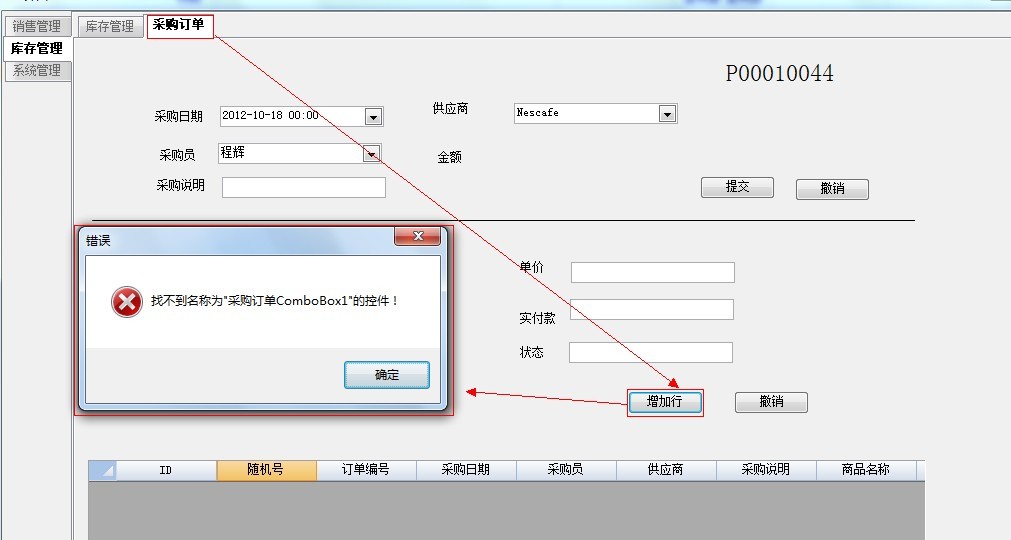The height and width of the screenshot is (540, 1011).
Task: Click the error message text about ComboBox1
Action: [x=275, y=301]
